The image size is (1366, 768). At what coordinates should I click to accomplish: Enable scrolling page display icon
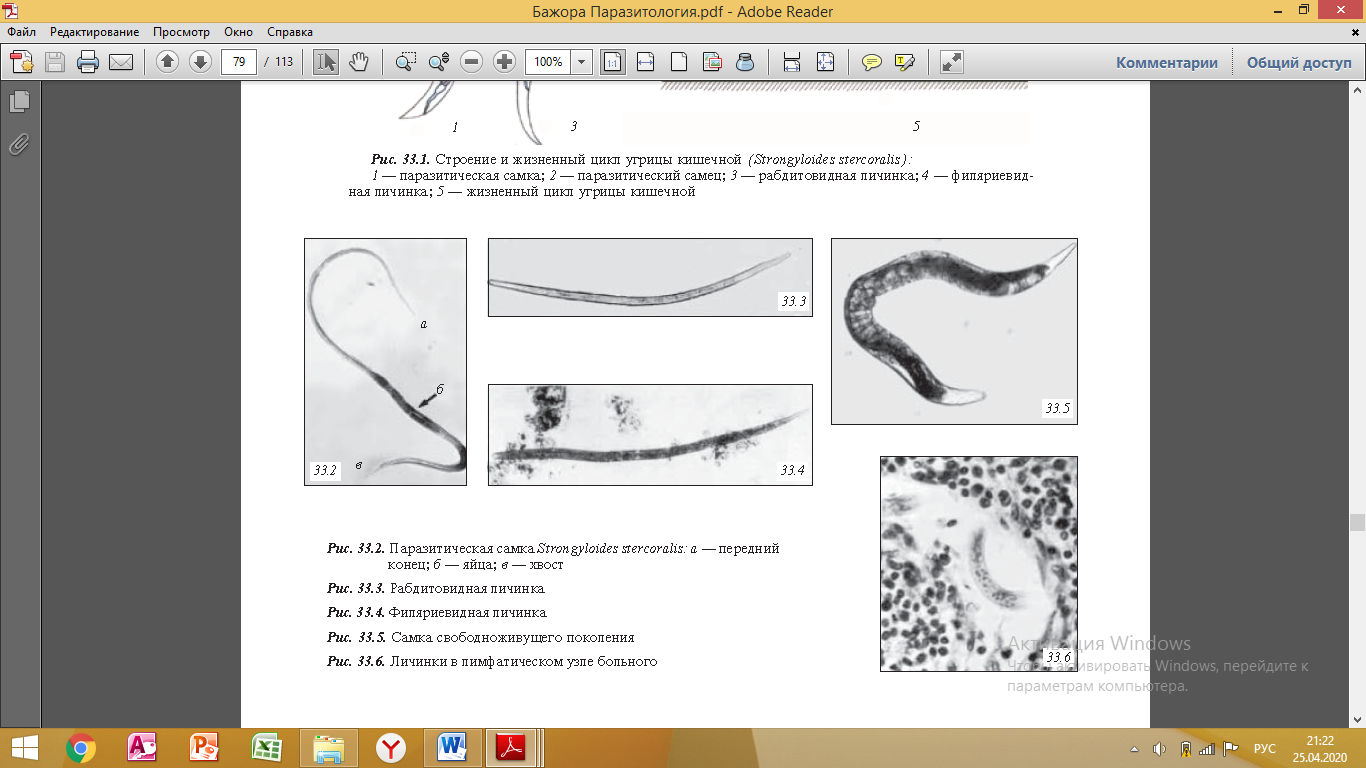[x=792, y=62]
